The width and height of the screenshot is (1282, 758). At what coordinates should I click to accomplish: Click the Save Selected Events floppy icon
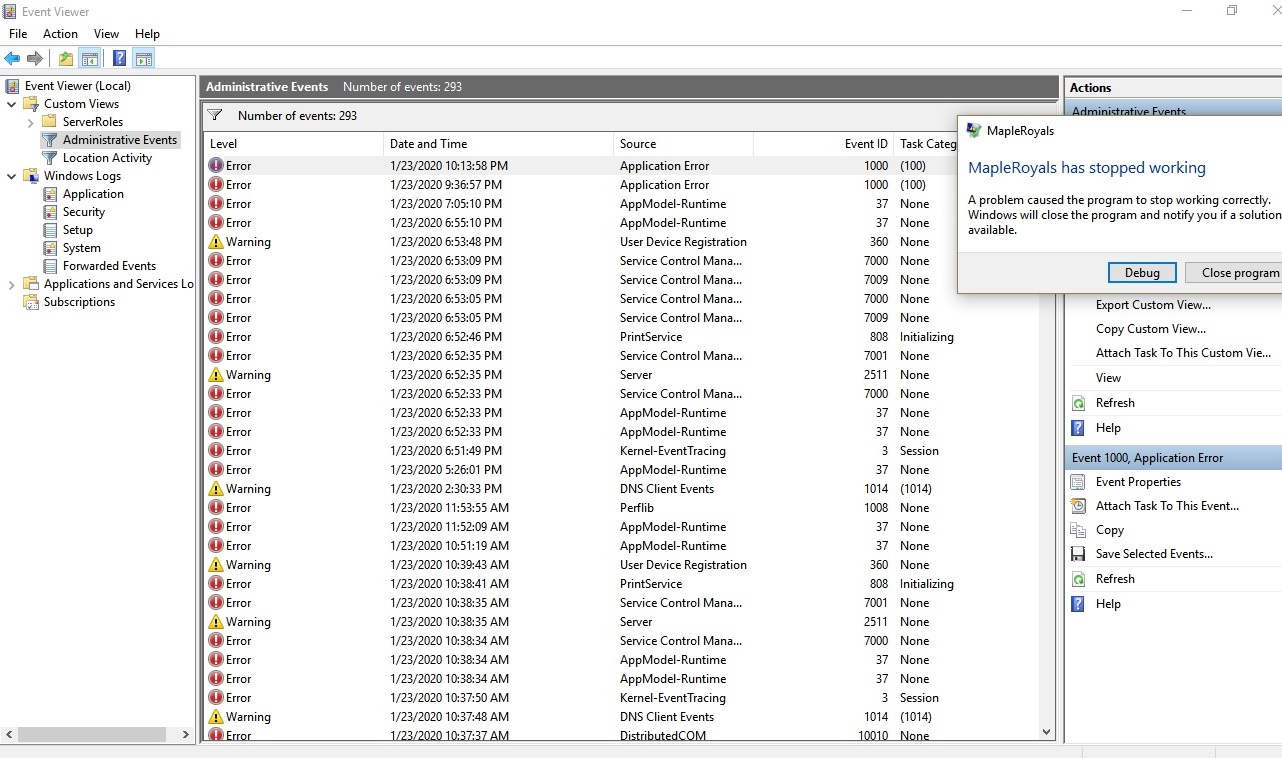click(1078, 554)
